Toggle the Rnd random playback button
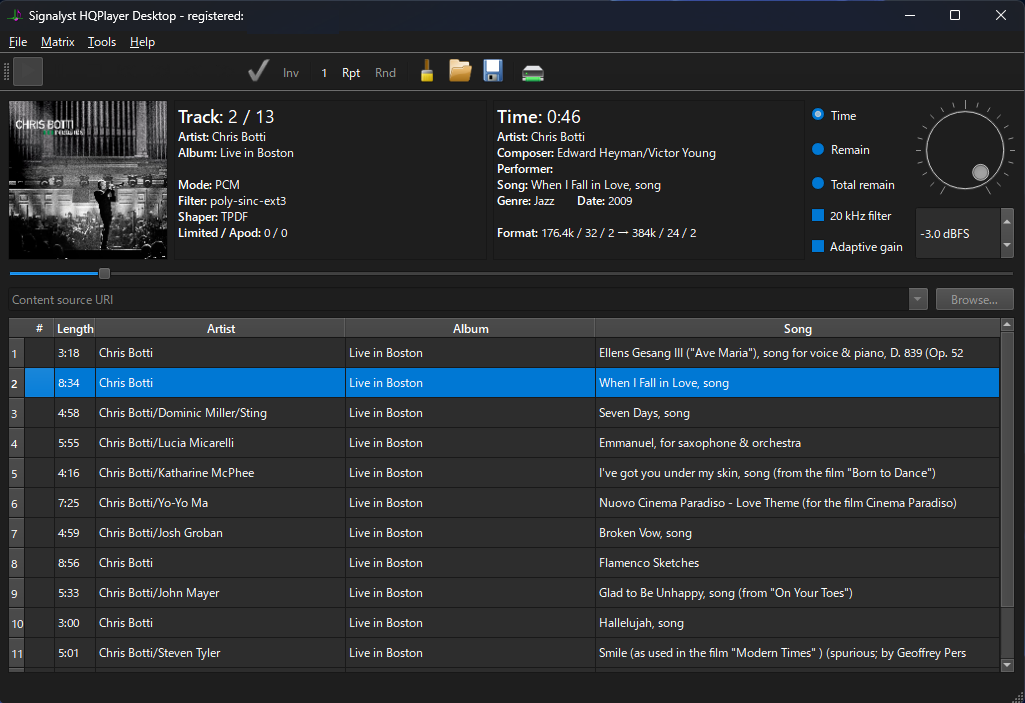The width and height of the screenshot is (1025, 703). coord(385,73)
